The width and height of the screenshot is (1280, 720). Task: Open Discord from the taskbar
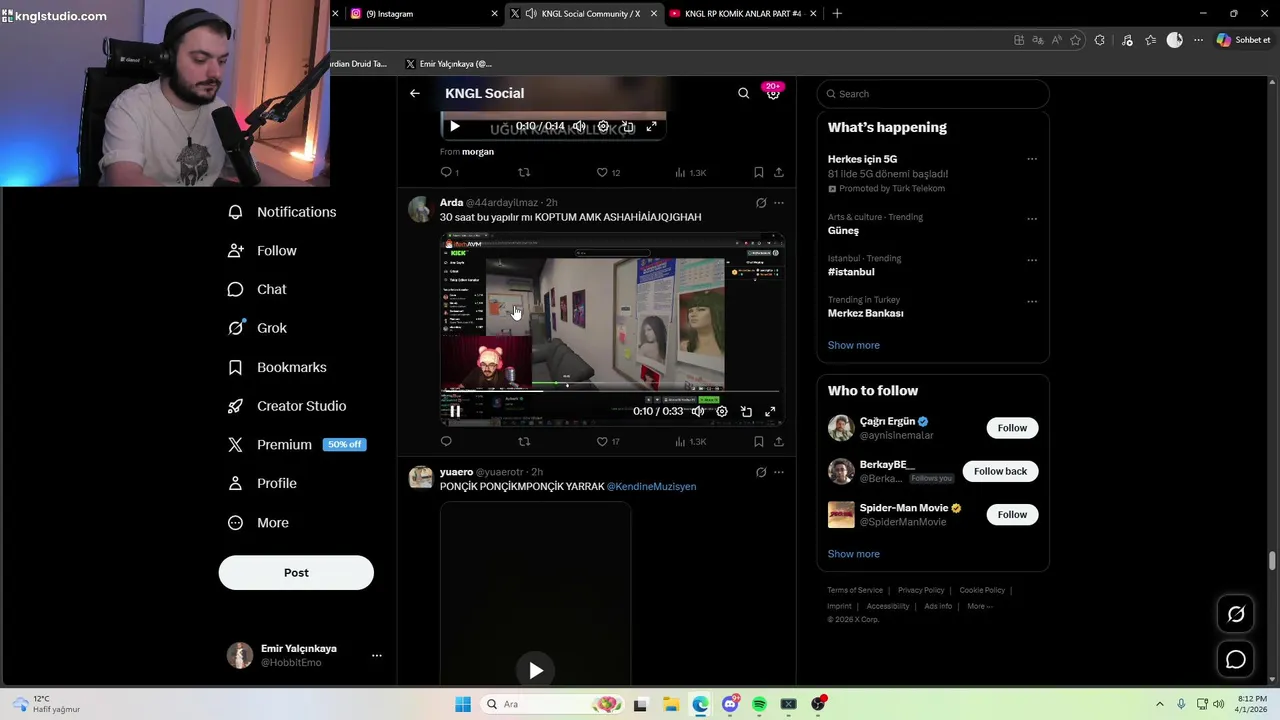coord(730,704)
